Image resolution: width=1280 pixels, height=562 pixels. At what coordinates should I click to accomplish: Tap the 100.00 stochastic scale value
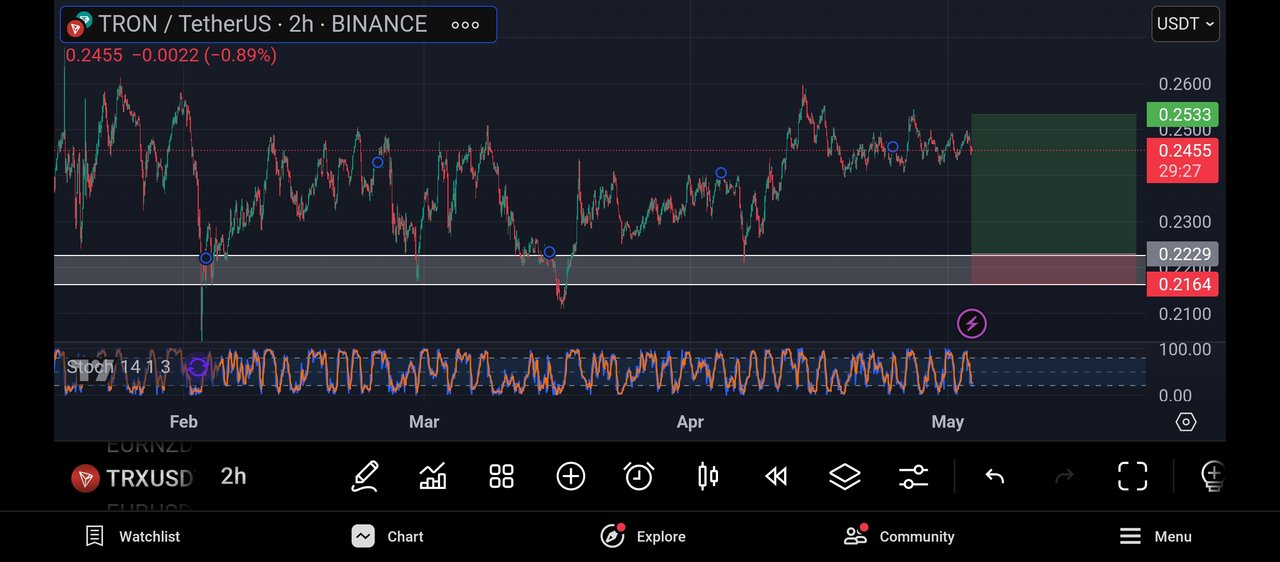[1184, 349]
